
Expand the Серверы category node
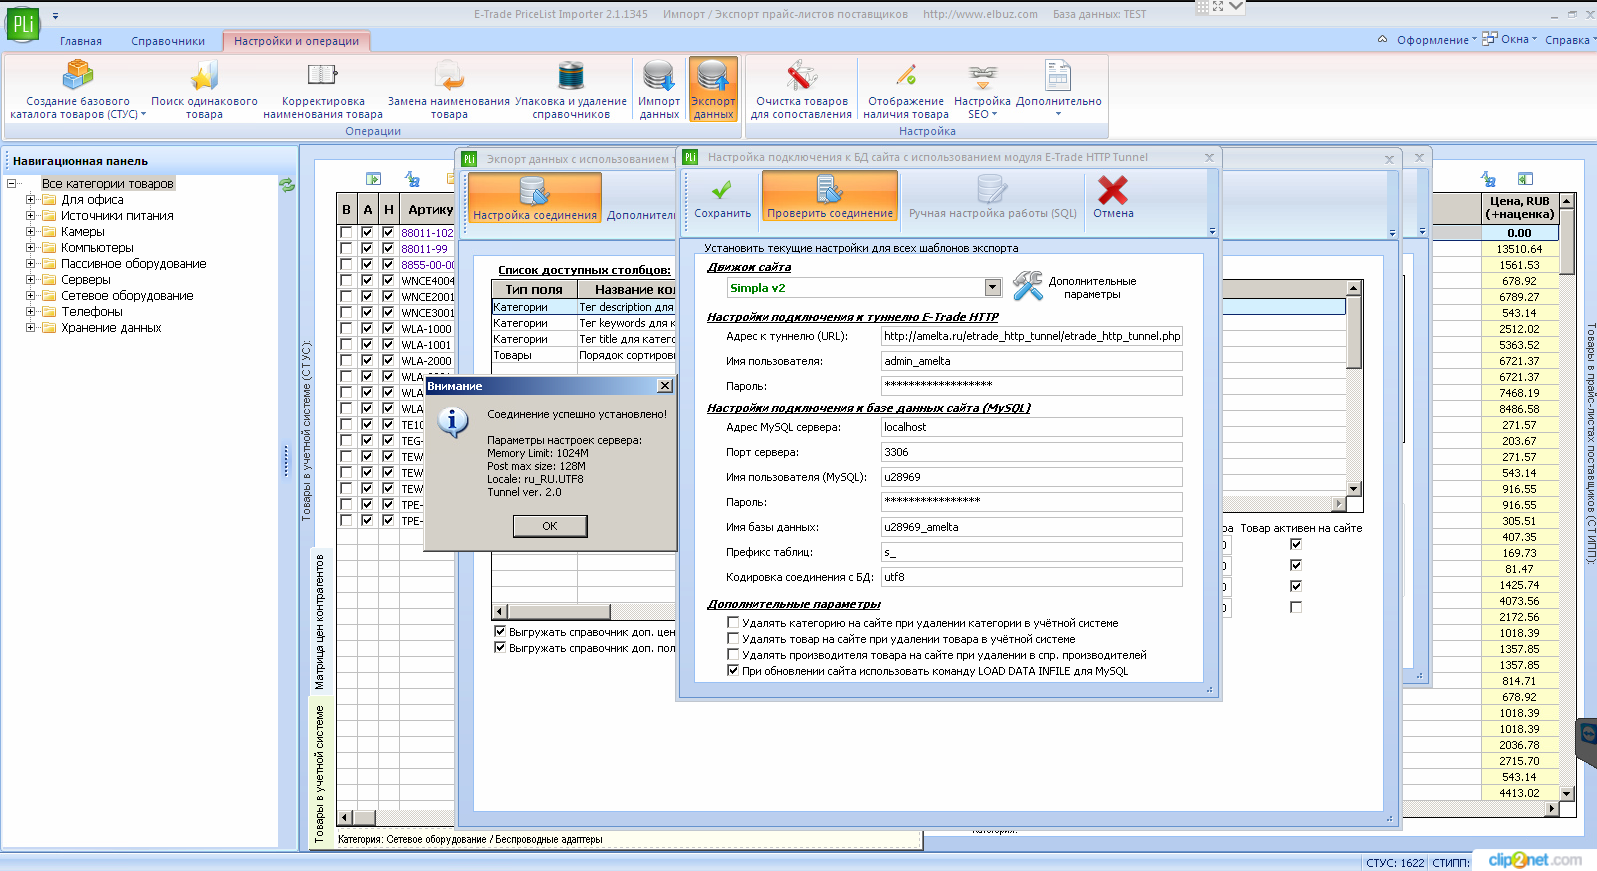[30, 280]
